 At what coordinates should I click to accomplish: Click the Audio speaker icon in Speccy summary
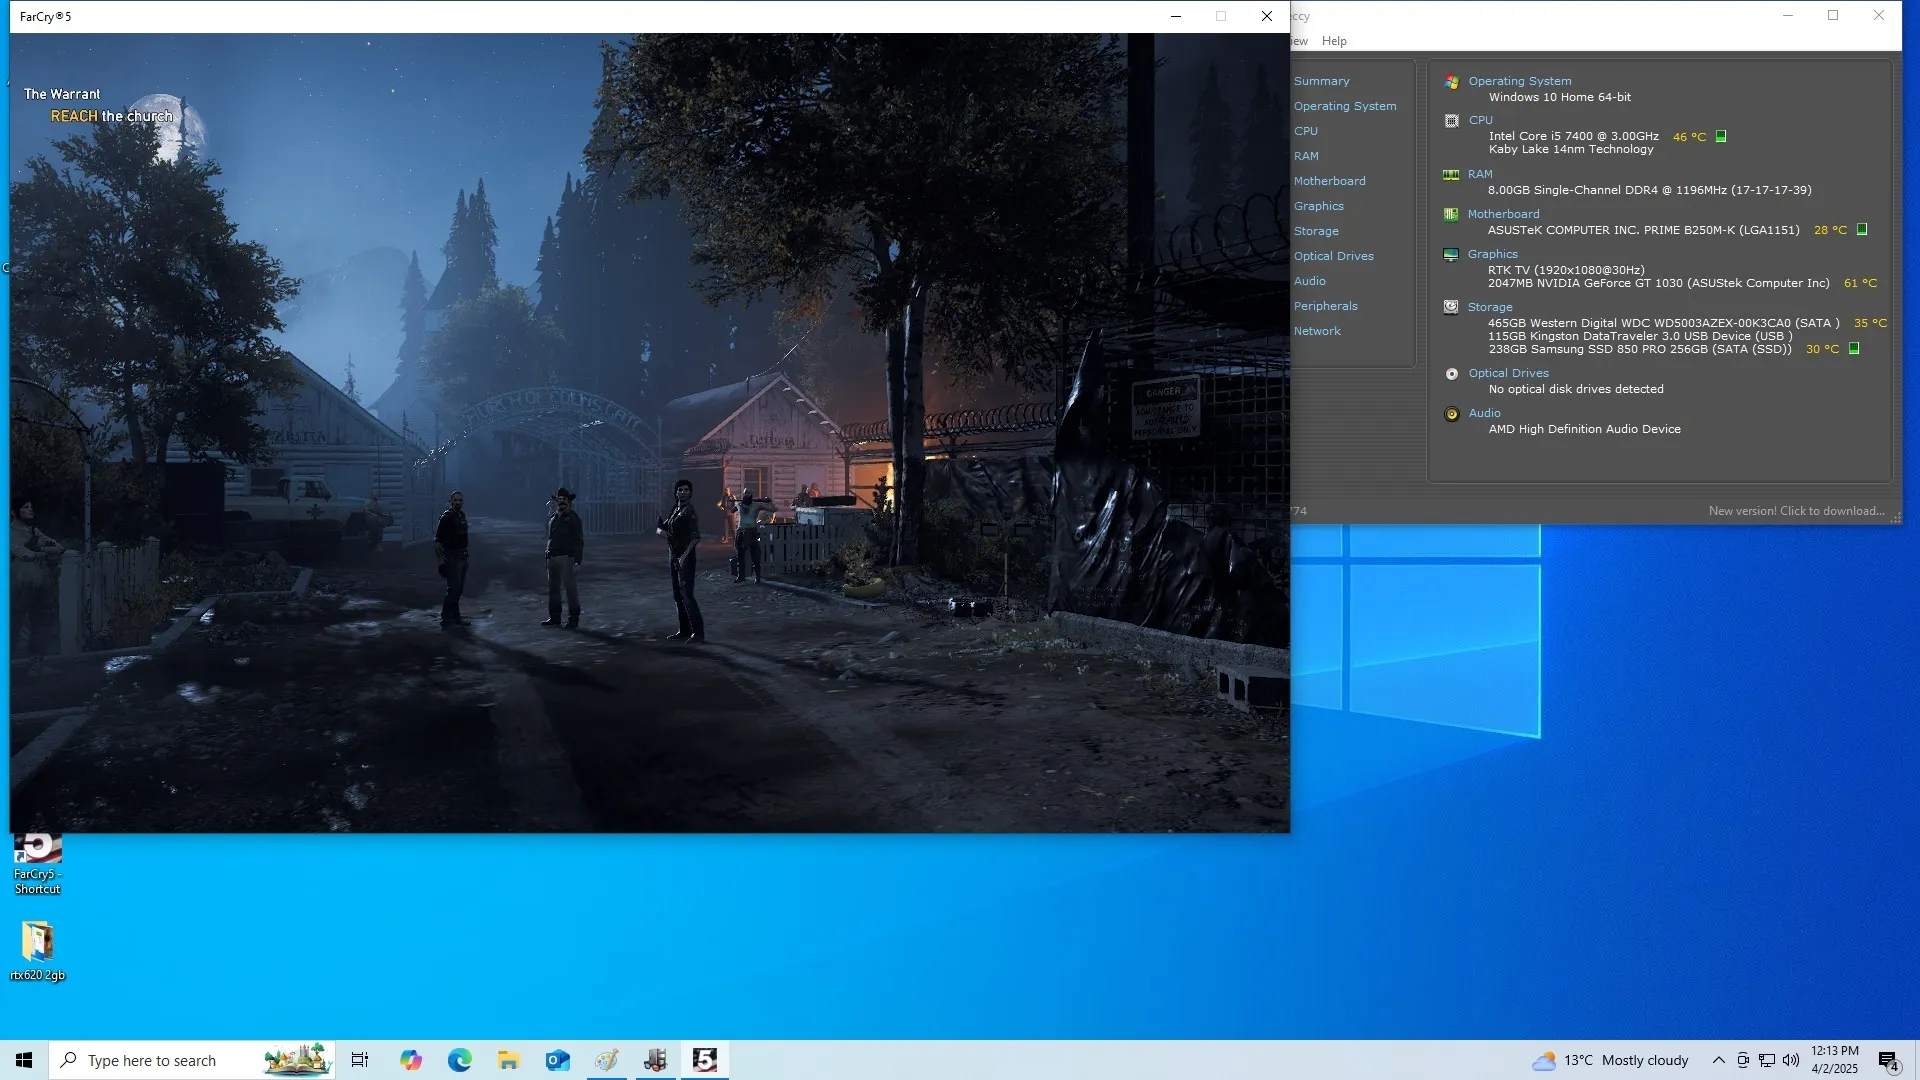coord(1452,413)
